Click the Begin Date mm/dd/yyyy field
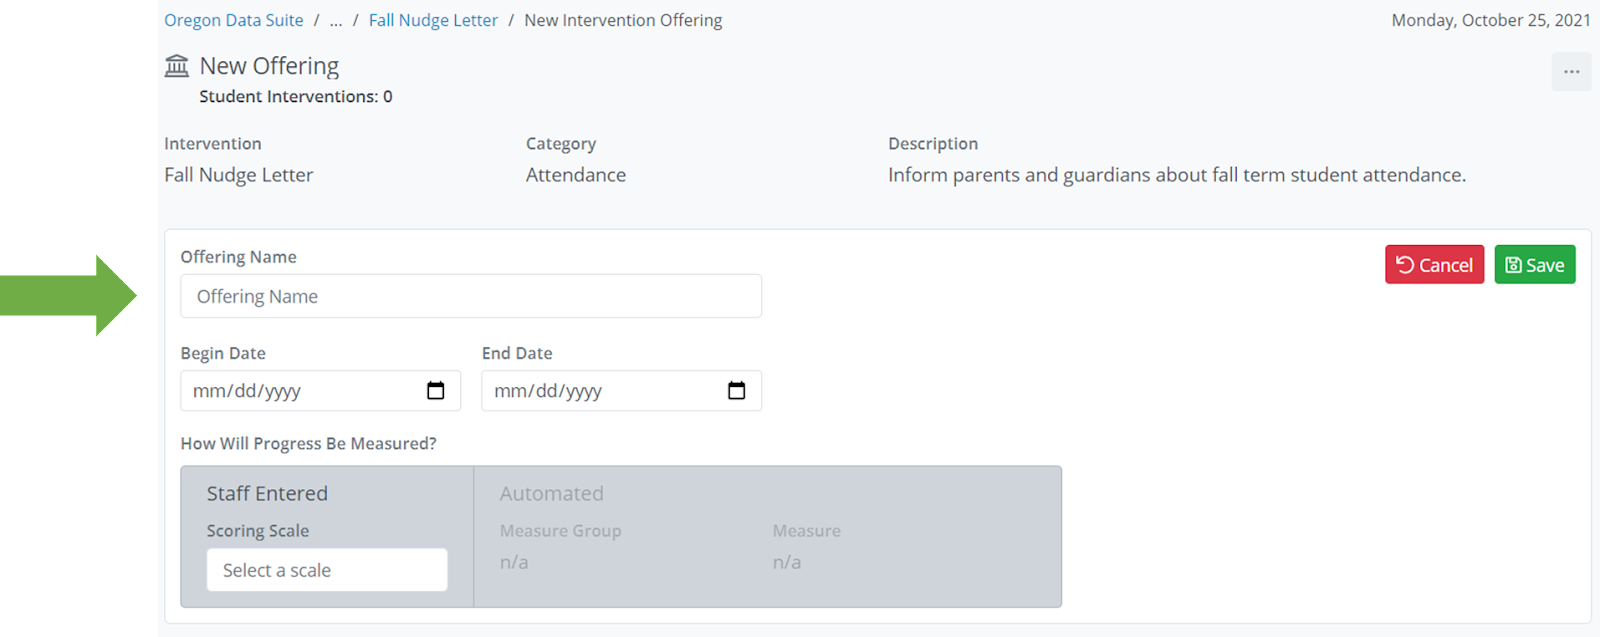This screenshot has width=1600, height=637. (300, 391)
